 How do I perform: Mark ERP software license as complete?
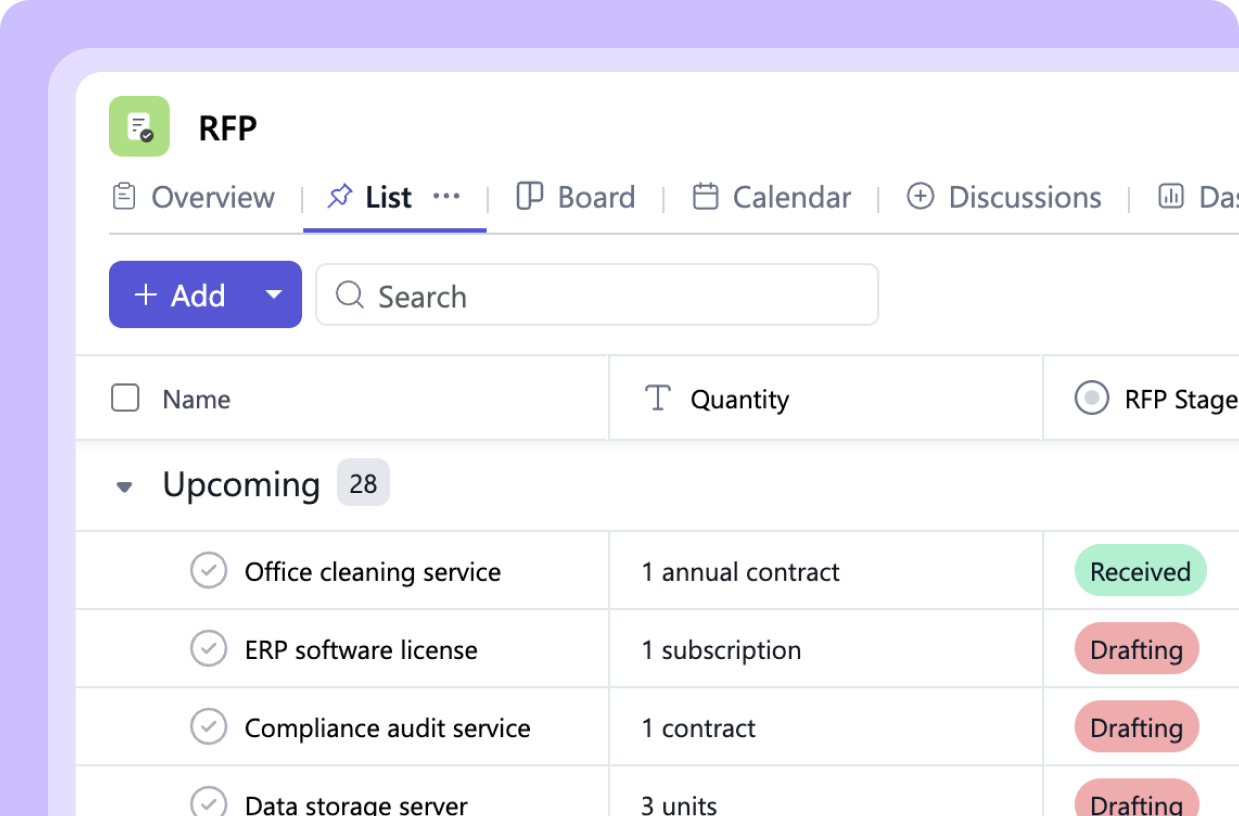pos(209,649)
